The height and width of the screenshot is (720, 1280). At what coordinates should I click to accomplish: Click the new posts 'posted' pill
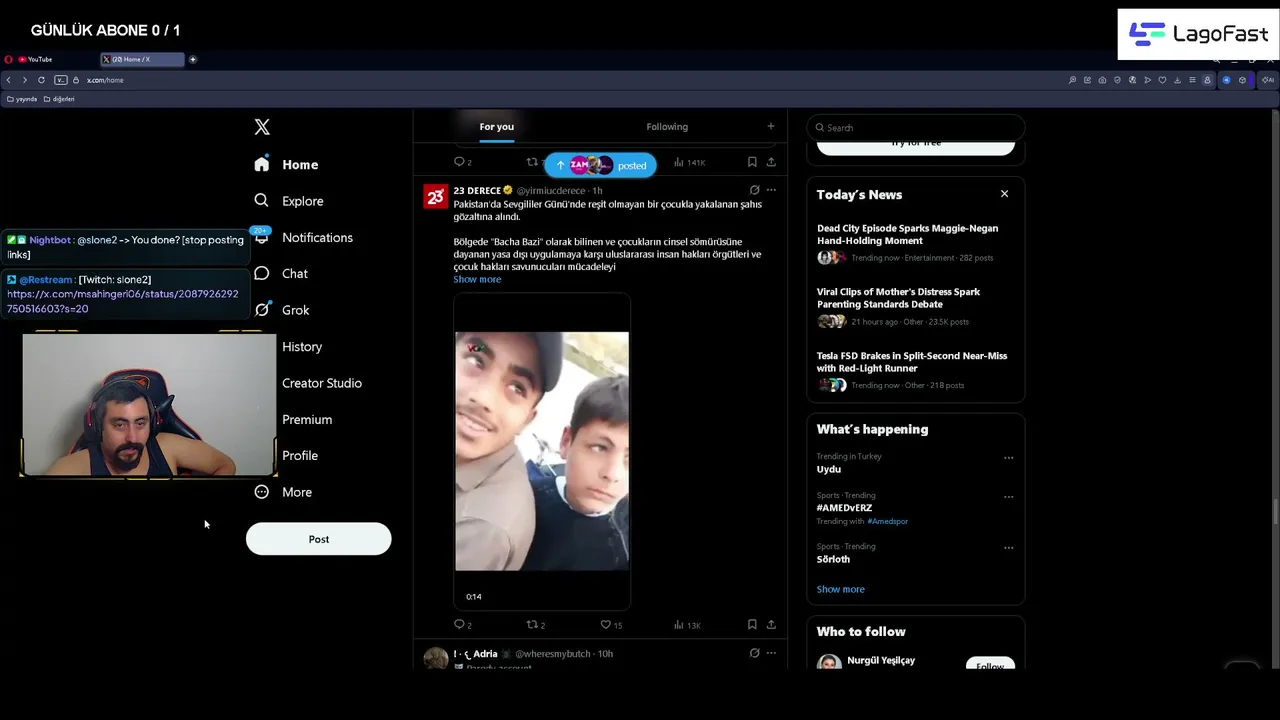pyautogui.click(x=600, y=165)
